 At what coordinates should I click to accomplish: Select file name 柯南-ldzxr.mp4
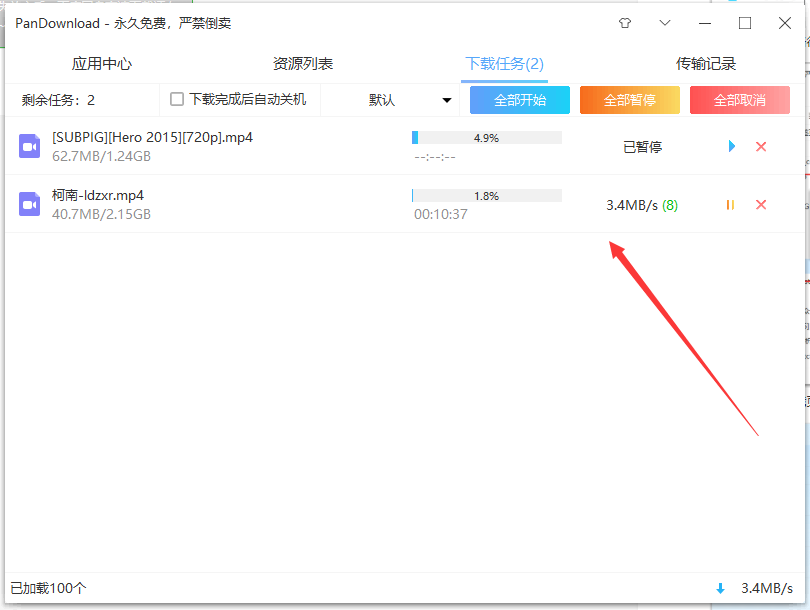[x=98, y=195]
